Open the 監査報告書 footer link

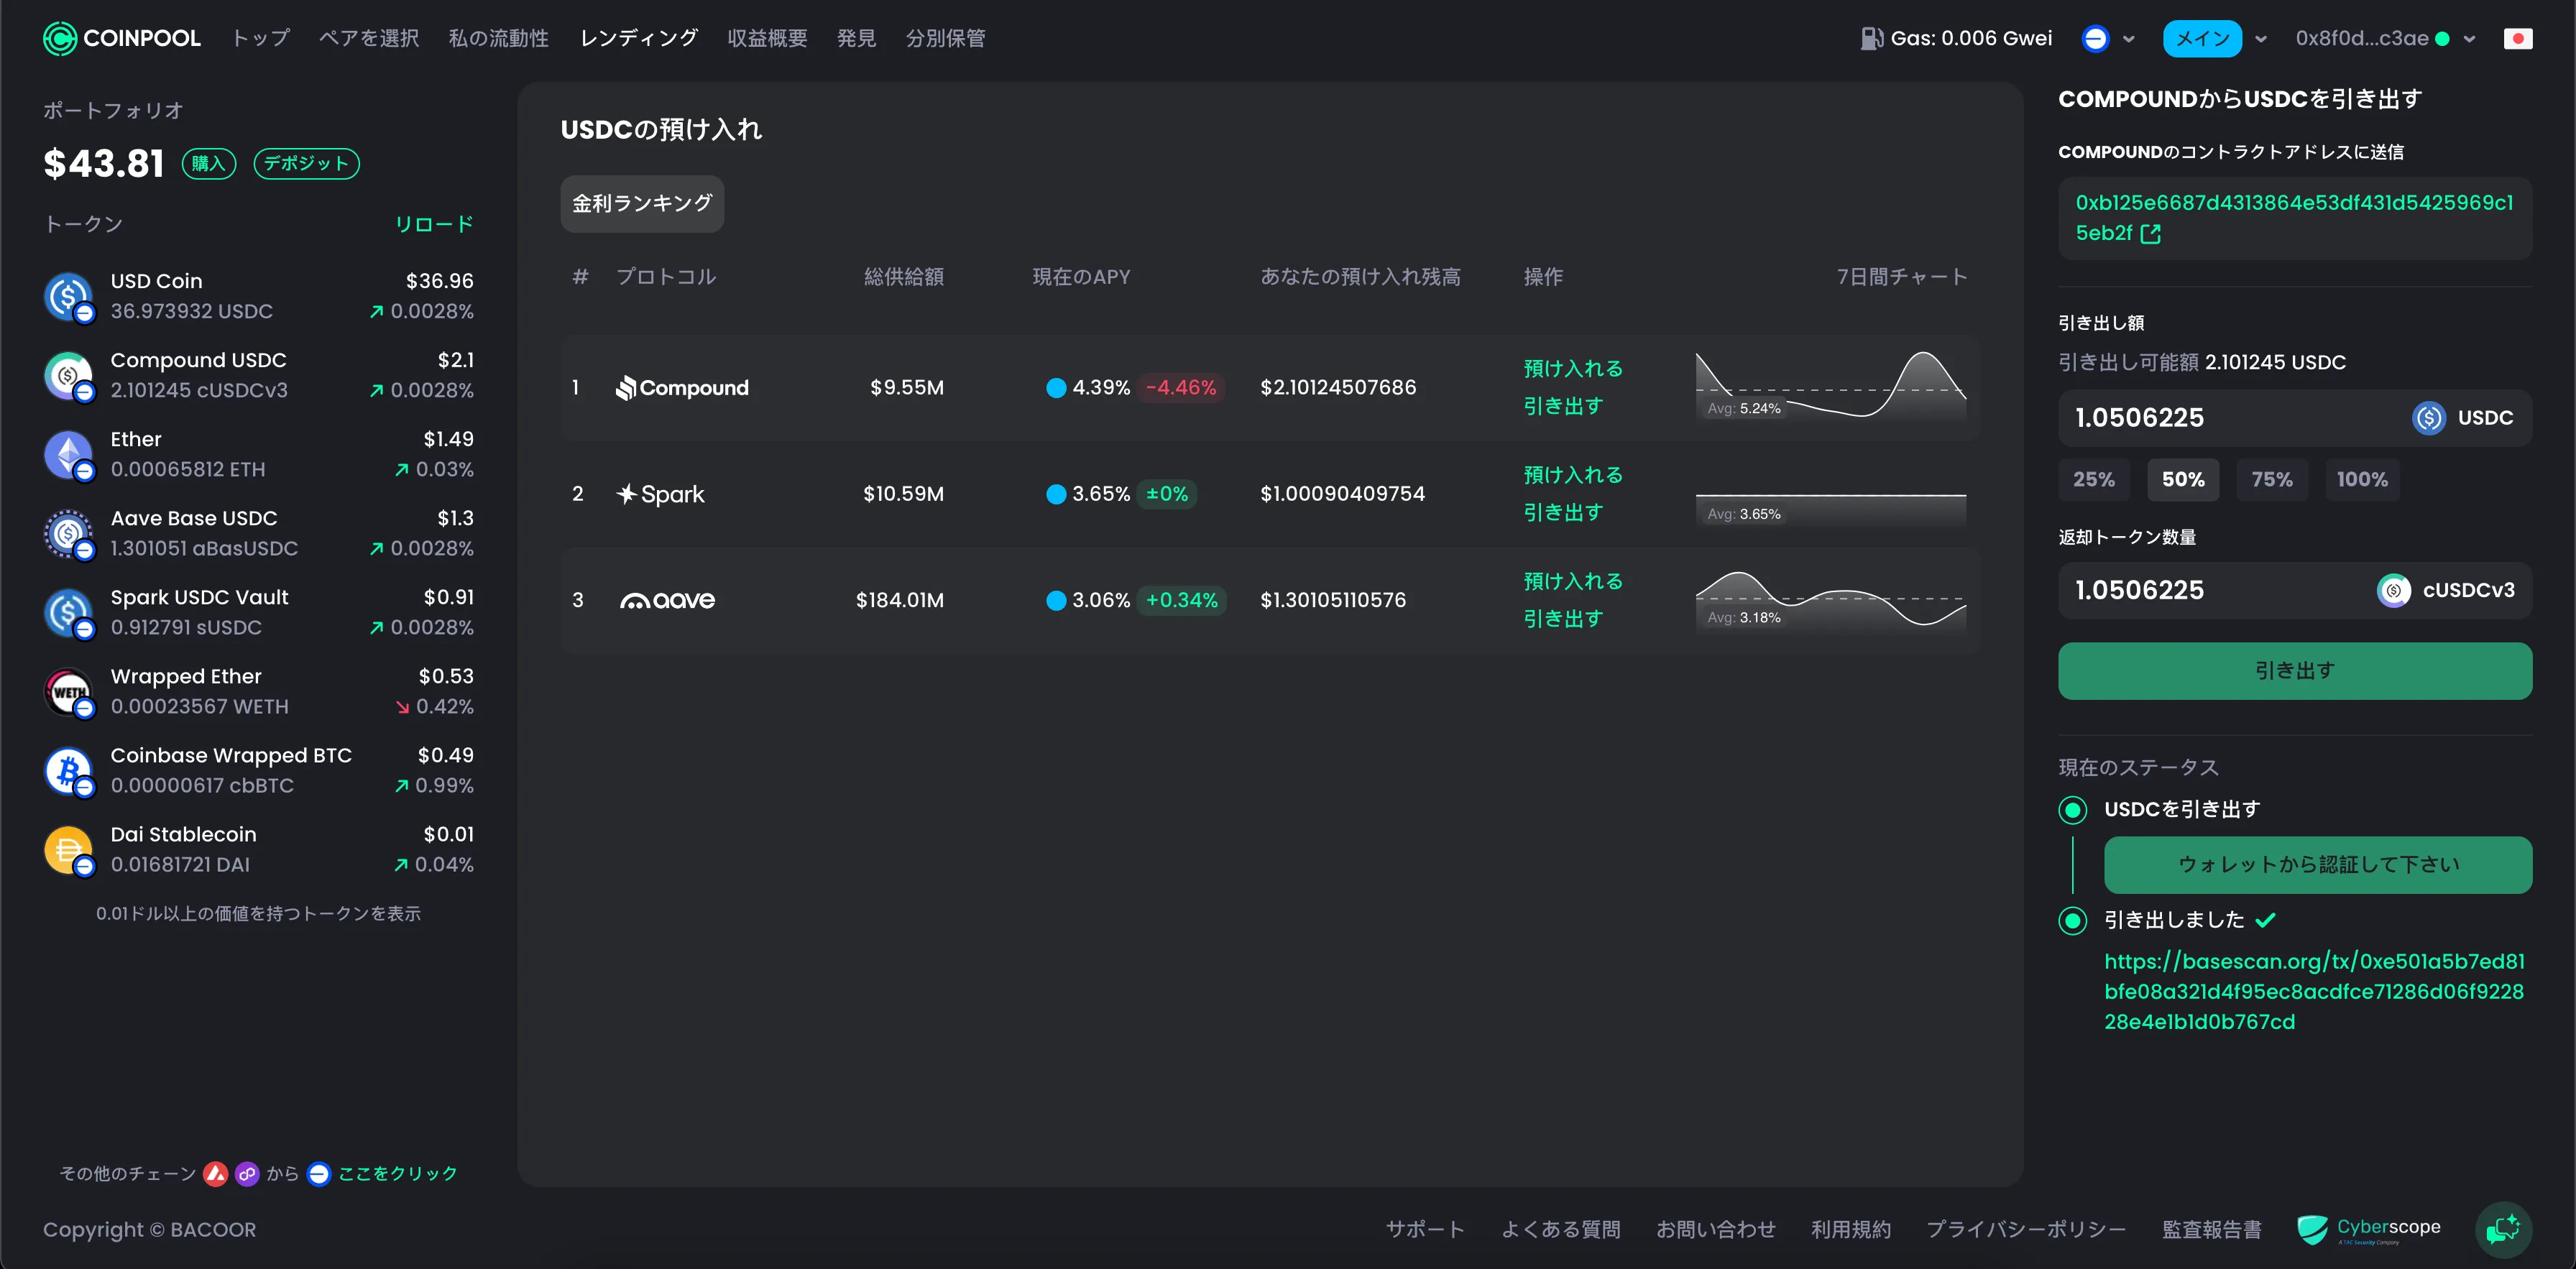pos(2211,1230)
